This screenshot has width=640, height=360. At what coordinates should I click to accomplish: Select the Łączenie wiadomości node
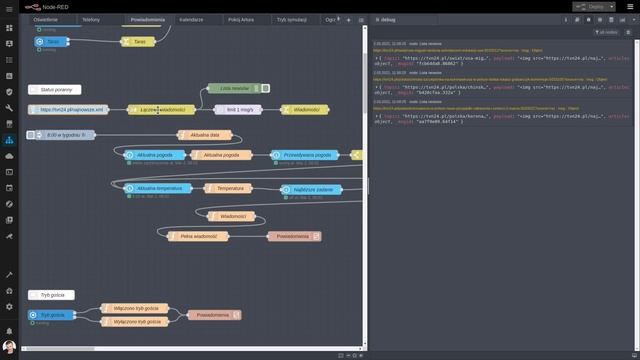[161, 109]
